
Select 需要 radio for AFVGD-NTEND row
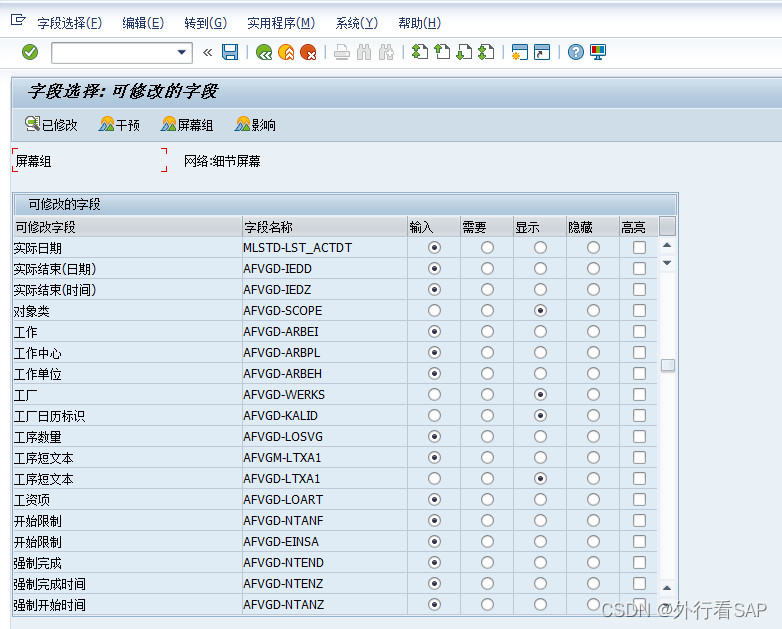pyautogui.click(x=487, y=563)
